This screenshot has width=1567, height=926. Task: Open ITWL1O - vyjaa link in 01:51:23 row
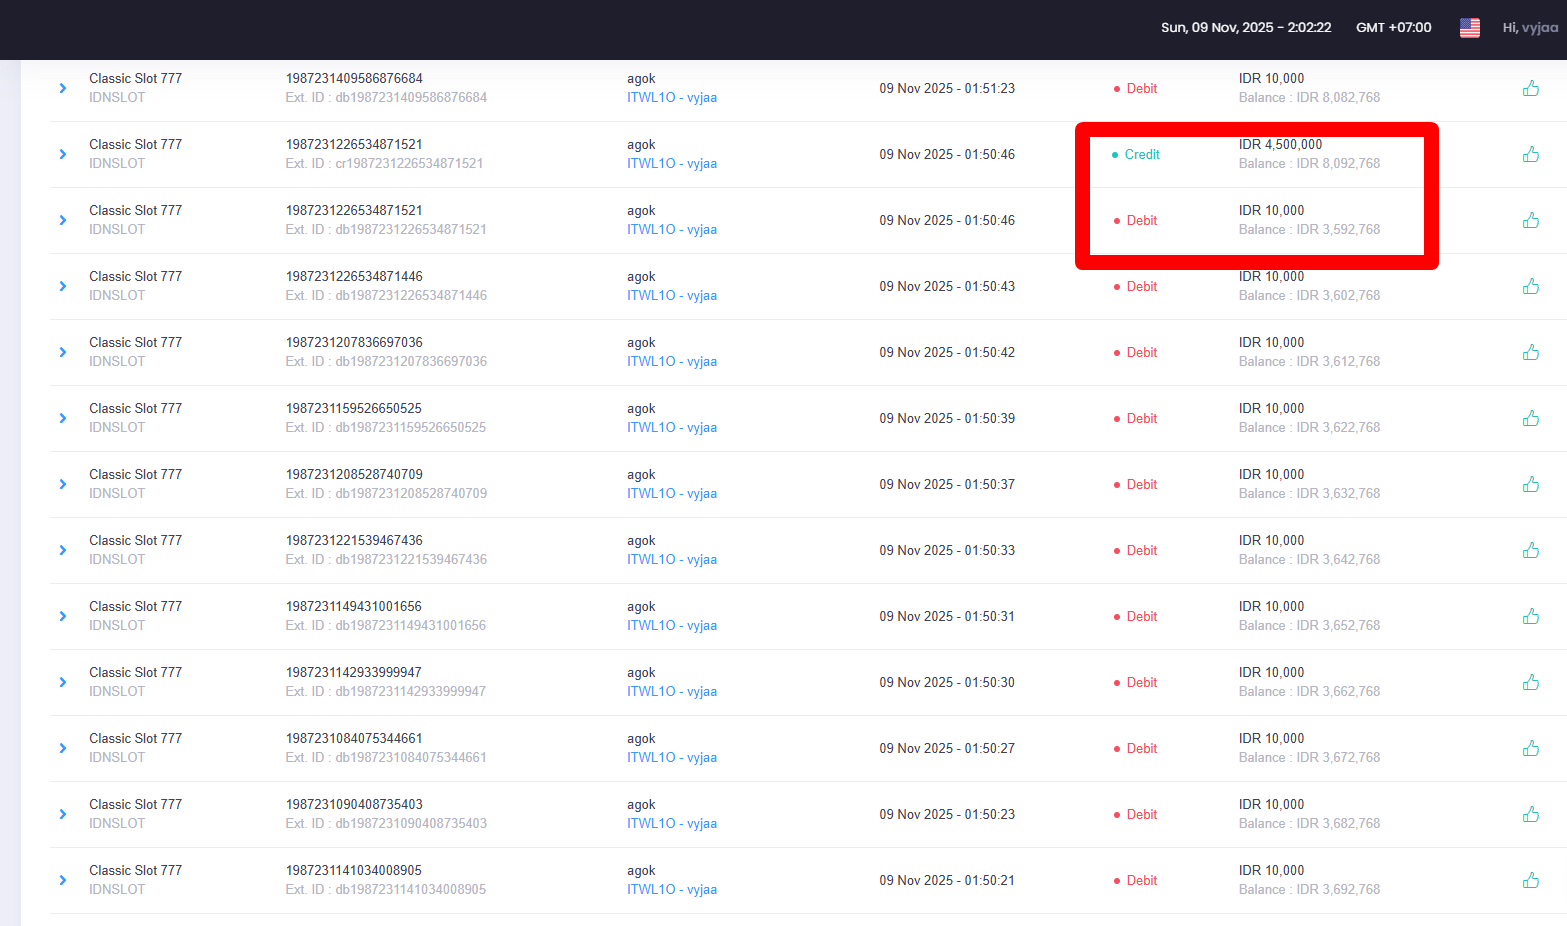pyautogui.click(x=672, y=98)
